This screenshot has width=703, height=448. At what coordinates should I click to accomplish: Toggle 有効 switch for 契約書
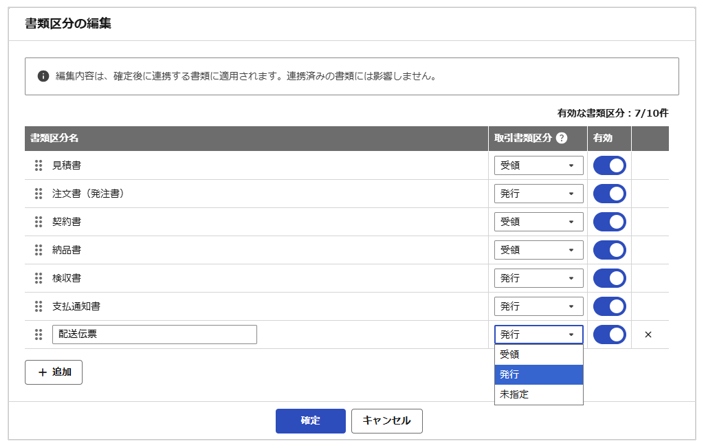point(609,222)
